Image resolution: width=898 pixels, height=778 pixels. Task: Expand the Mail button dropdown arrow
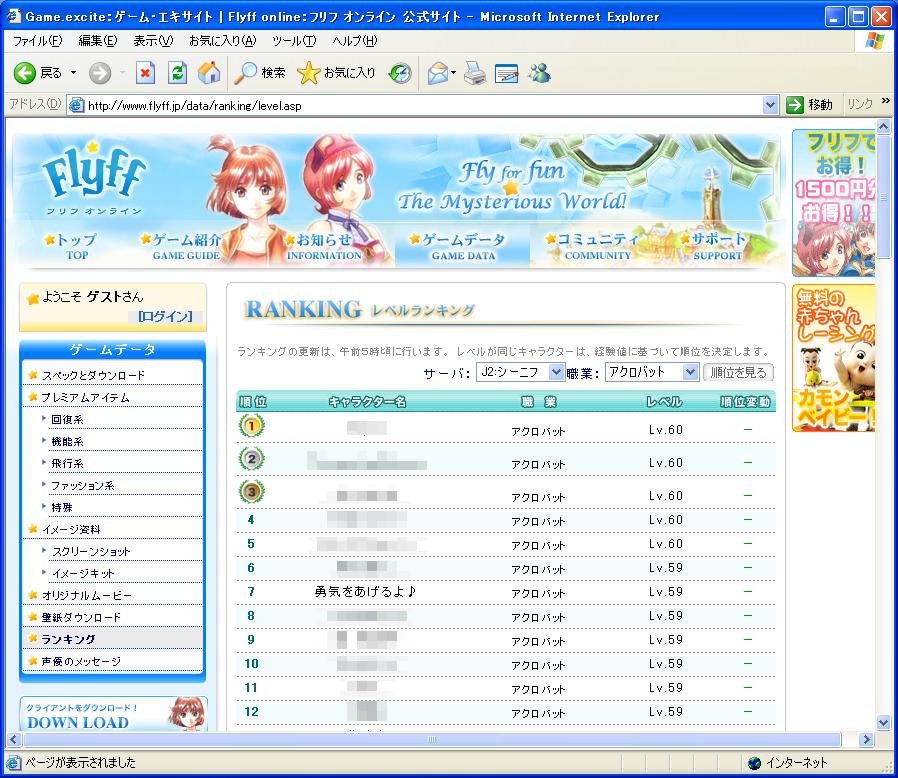click(x=454, y=73)
